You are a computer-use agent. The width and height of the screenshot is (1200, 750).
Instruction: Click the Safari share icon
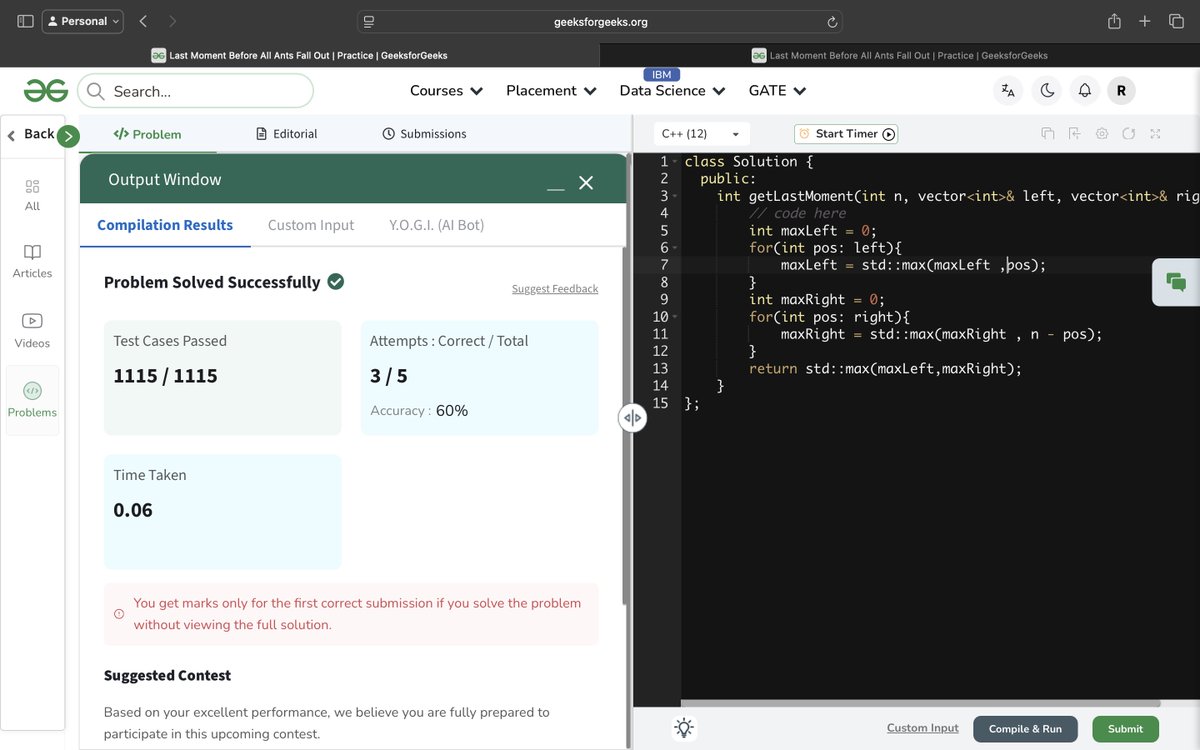pyautogui.click(x=1114, y=21)
